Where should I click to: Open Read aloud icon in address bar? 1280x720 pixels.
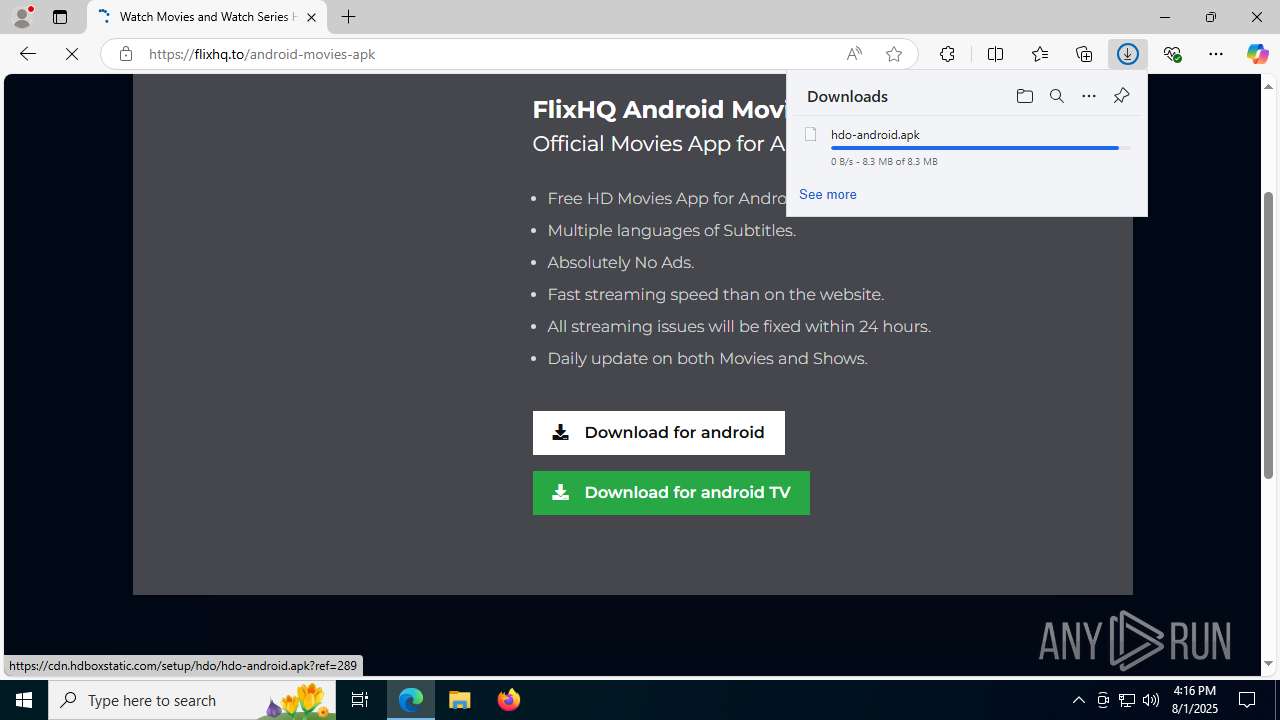click(854, 54)
